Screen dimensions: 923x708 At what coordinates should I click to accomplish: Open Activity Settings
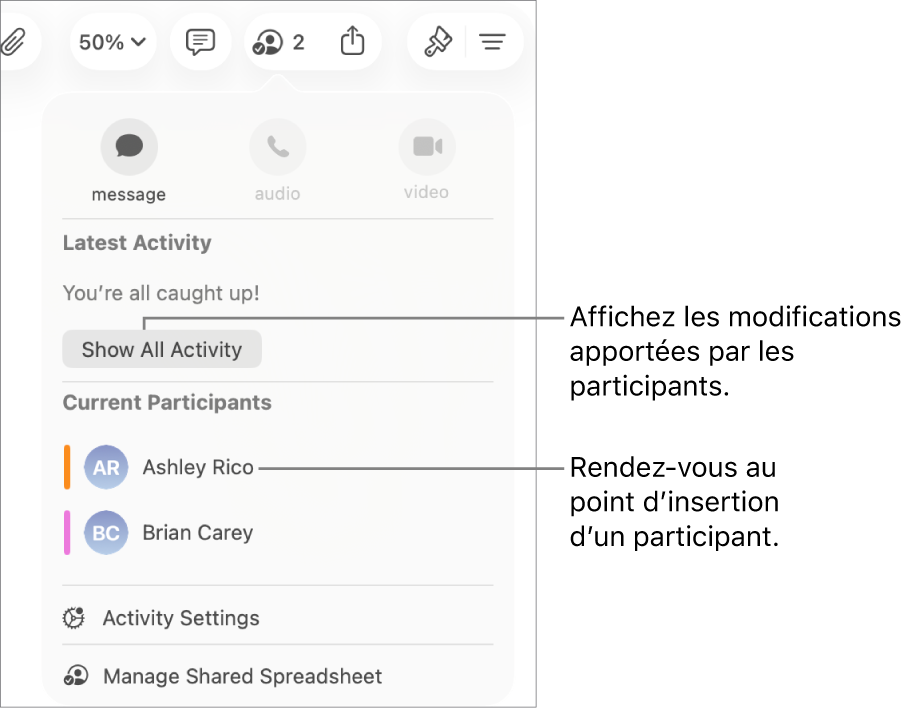(181, 618)
